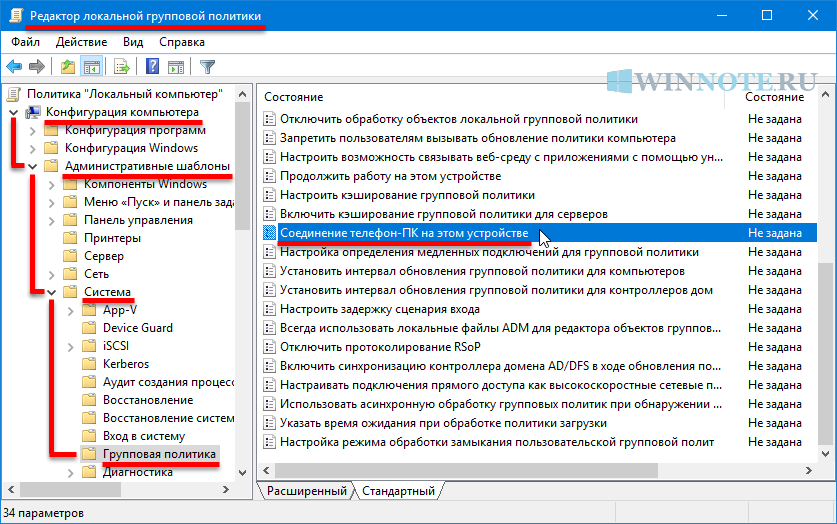Click the Filter funnel toolbar icon
837x524 pixels.
click(x=208, y=67)
